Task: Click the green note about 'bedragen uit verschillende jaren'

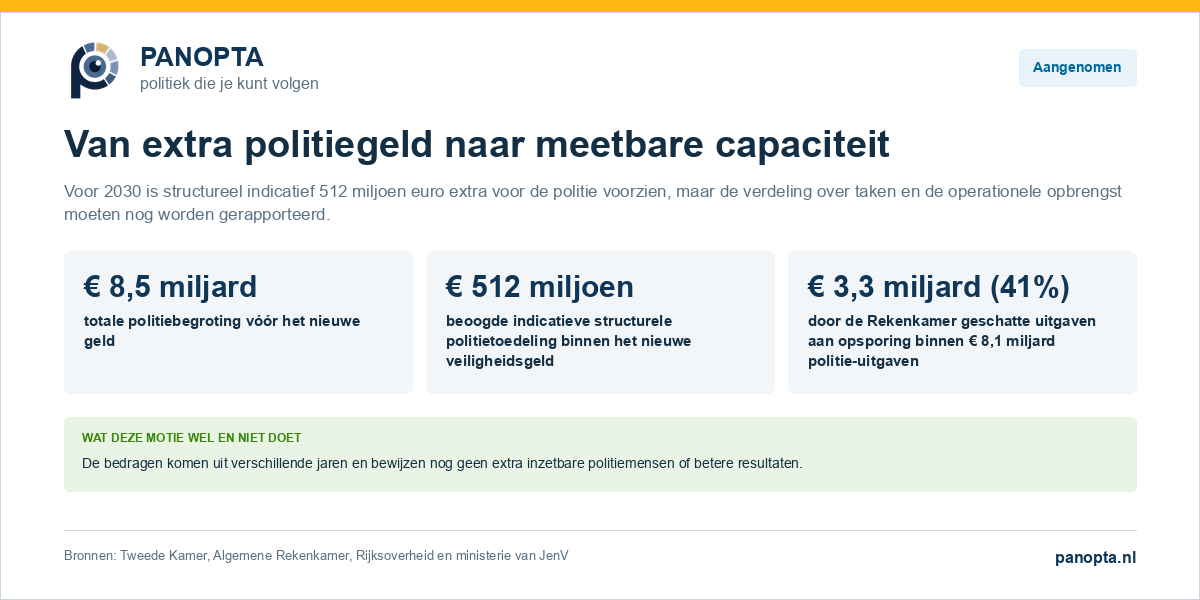Action: coord(442,463)
